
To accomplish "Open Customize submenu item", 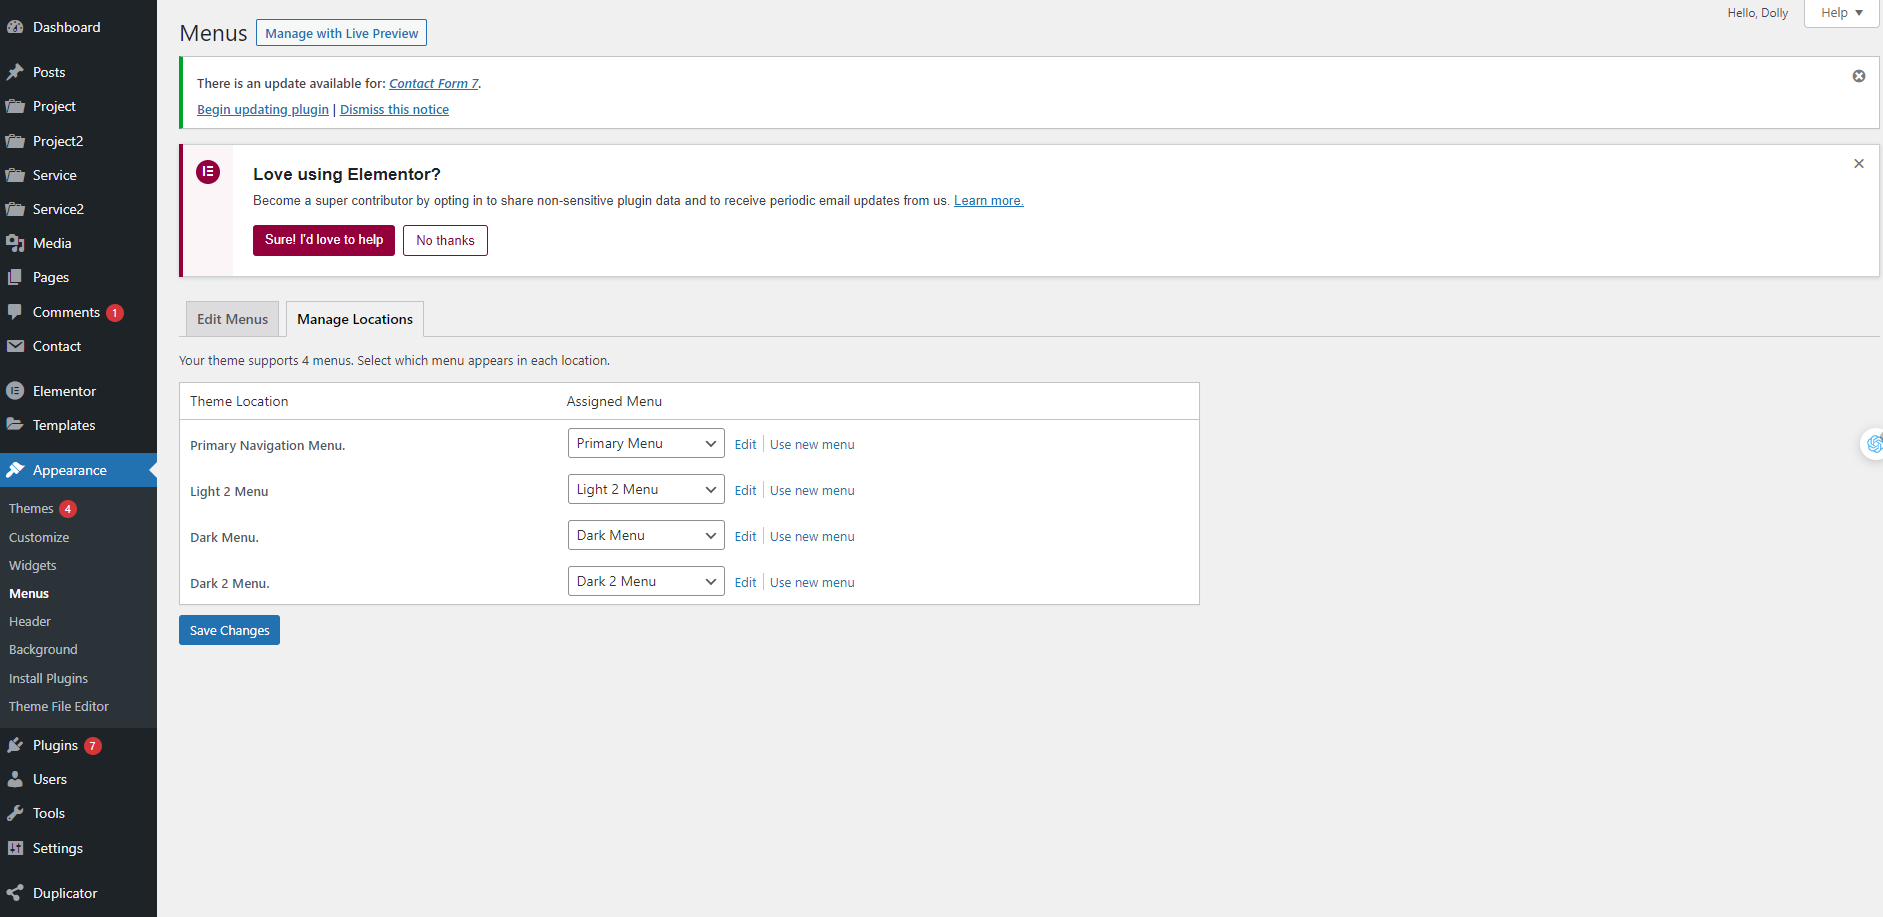I will click(x=39, y=537).
